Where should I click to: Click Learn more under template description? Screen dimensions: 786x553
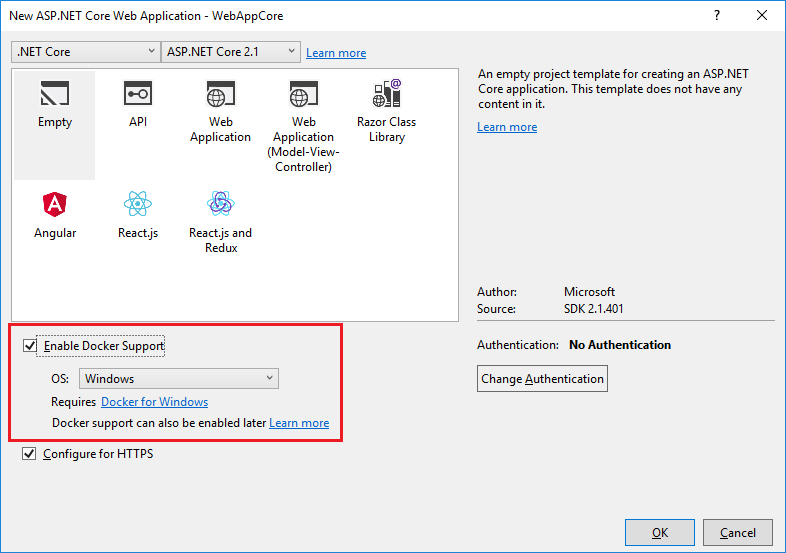tap(507, 127)
